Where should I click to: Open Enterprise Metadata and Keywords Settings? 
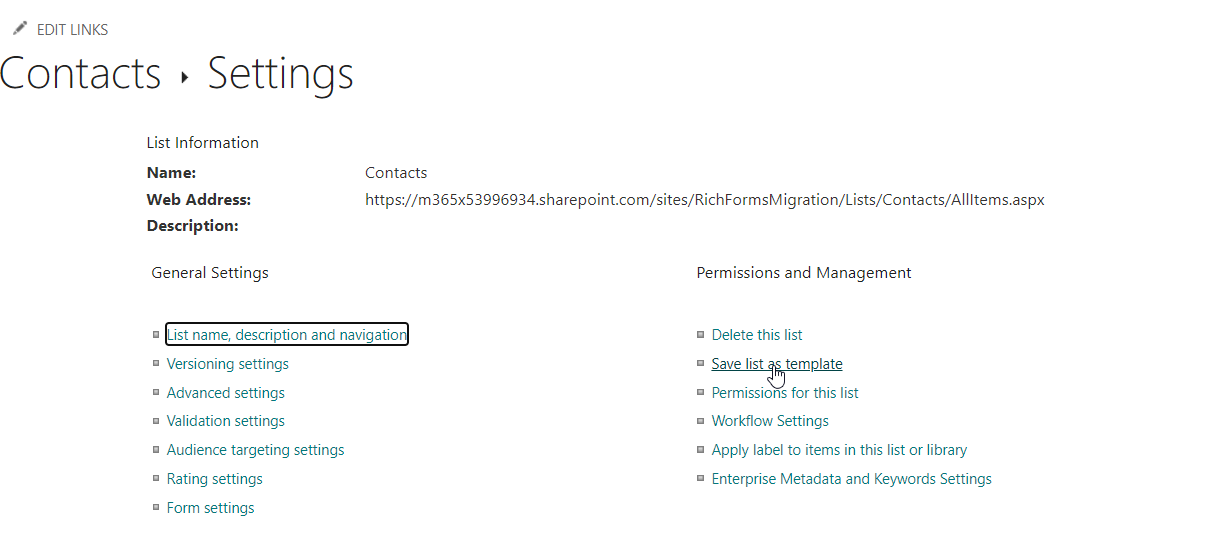pyautogui.click(x=852, y=479)
